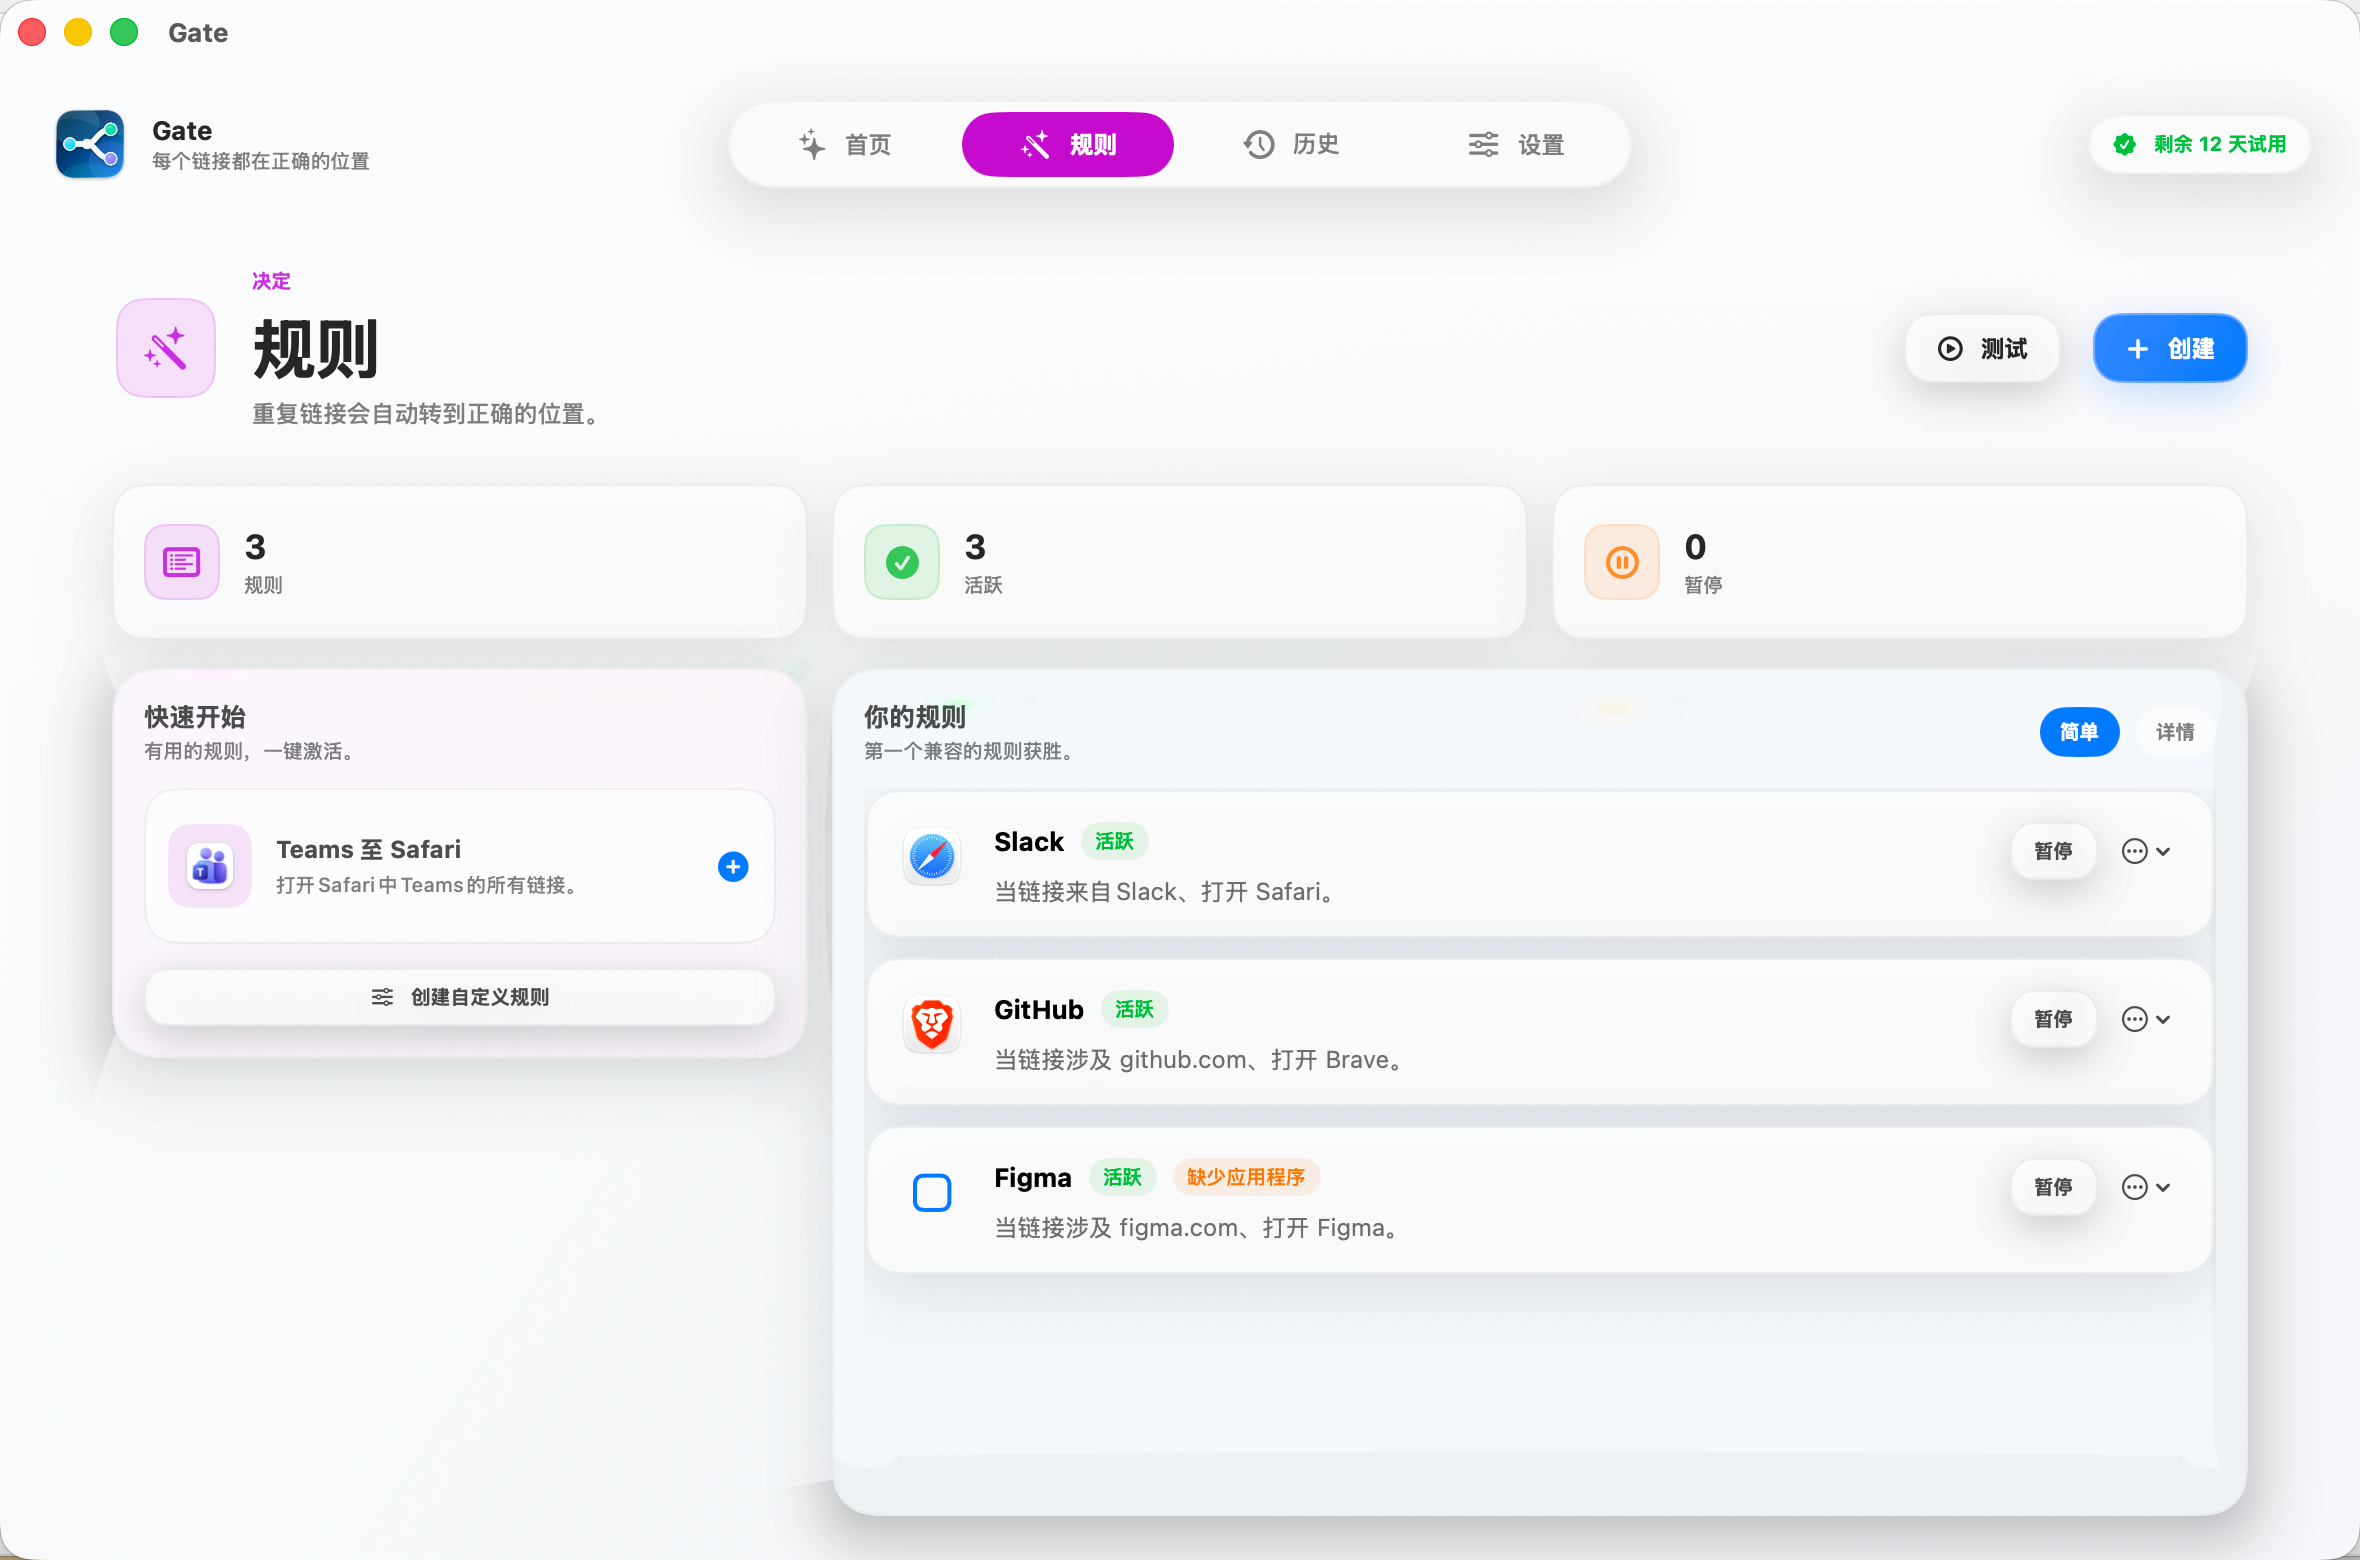Click the 活跃 badge on the Slack rule

click(x=1114, y=841)
